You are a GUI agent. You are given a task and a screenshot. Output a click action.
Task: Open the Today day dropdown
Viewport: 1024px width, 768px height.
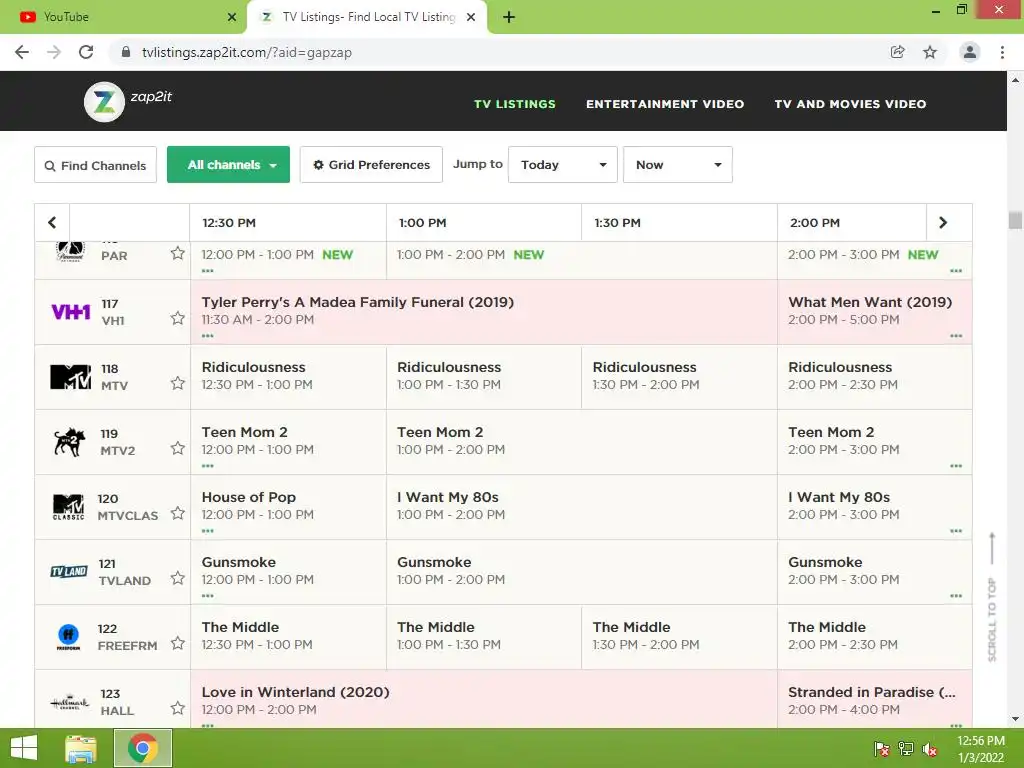pos(563,165)
